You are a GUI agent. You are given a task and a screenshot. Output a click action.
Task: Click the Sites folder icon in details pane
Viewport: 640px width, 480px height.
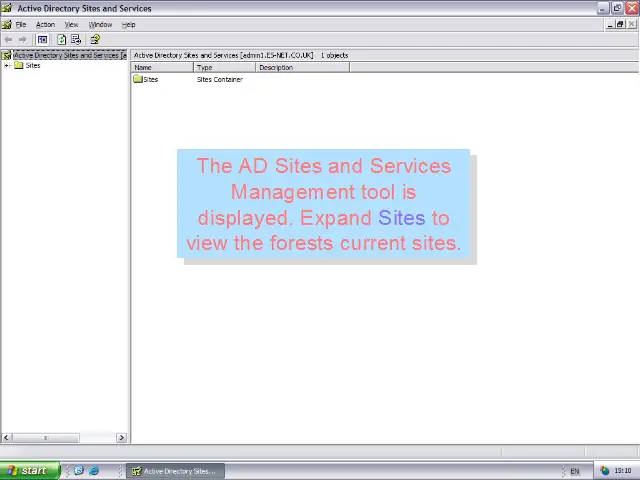[138, 79]
